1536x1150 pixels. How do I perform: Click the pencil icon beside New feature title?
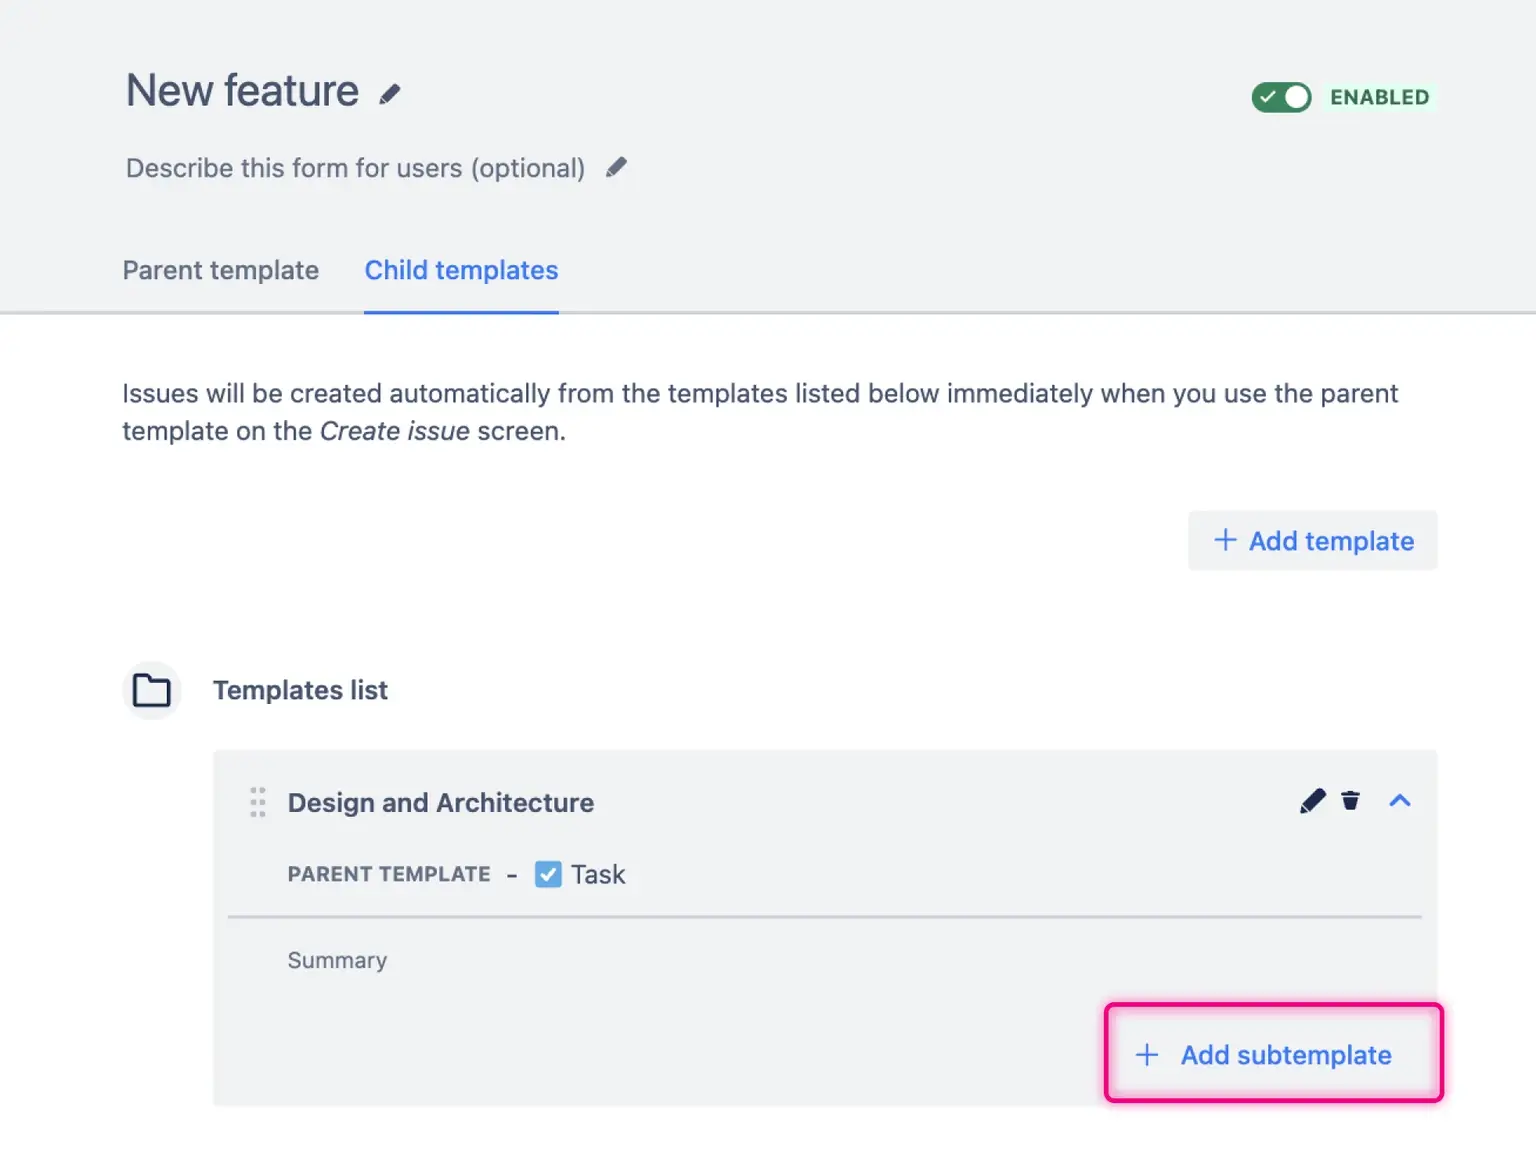(x=390, y=94)
